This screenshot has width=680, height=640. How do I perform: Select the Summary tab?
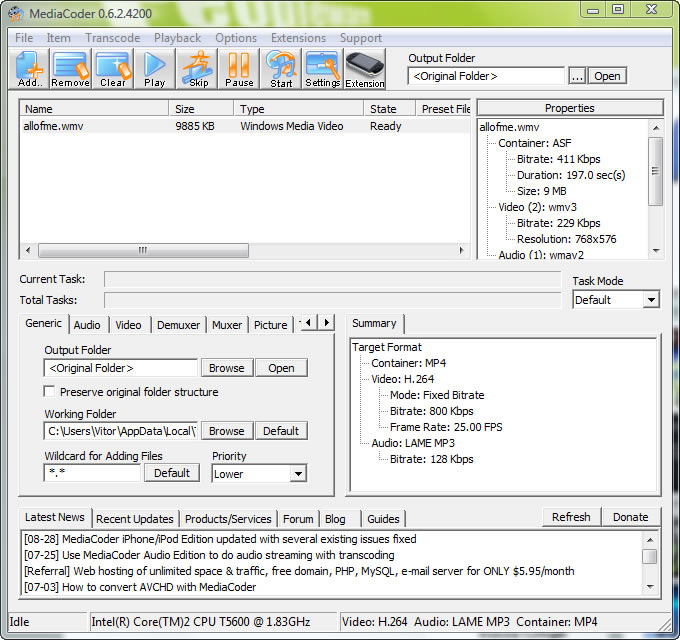pyautogui.click(x=374, y=323)
